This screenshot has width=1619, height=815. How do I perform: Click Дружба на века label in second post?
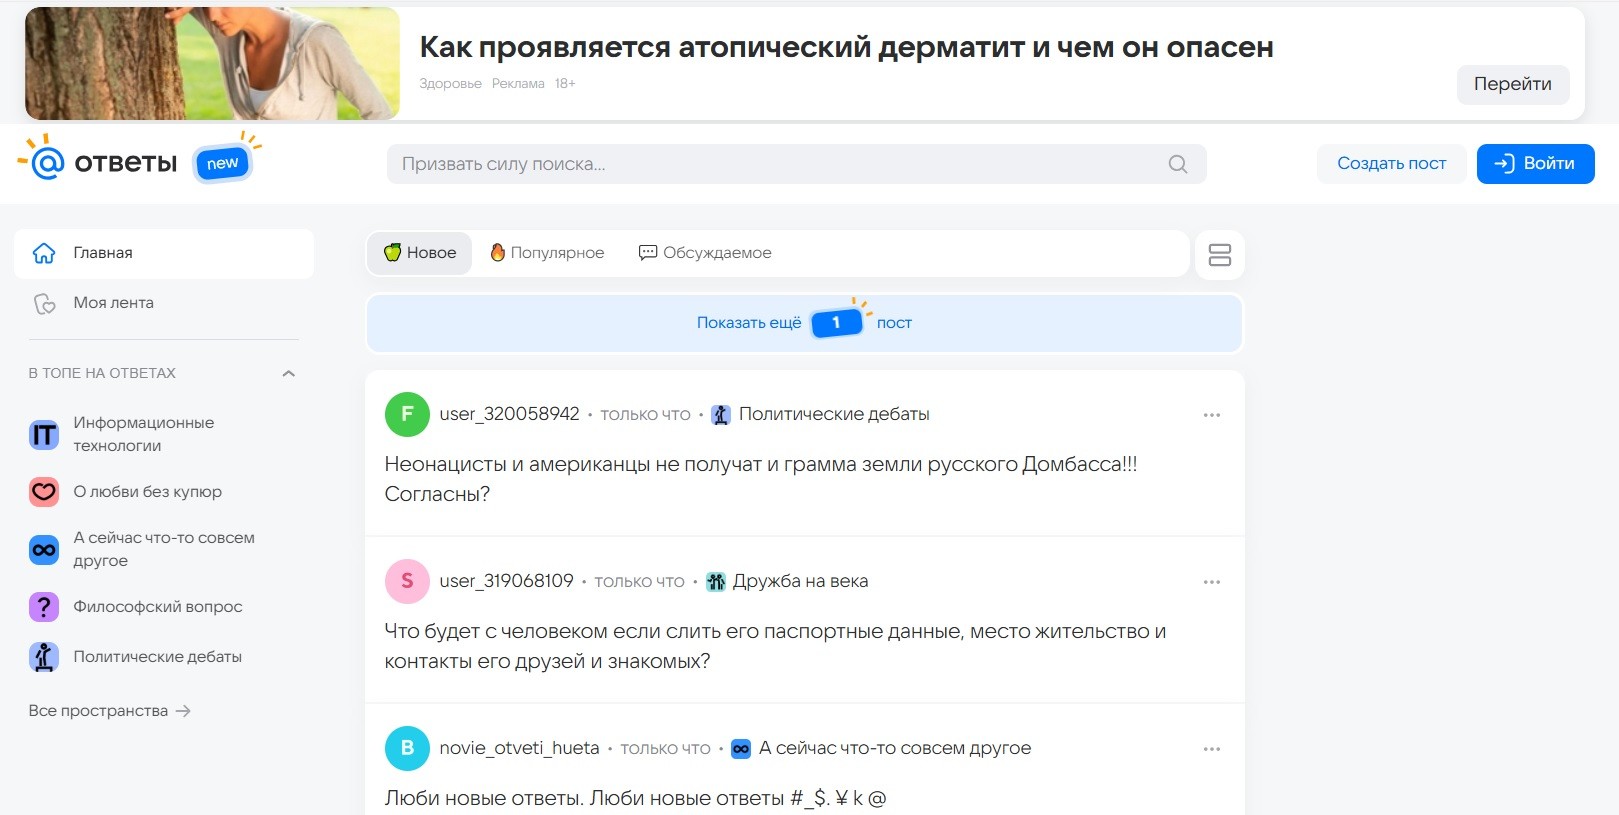[x=800, y=581]
